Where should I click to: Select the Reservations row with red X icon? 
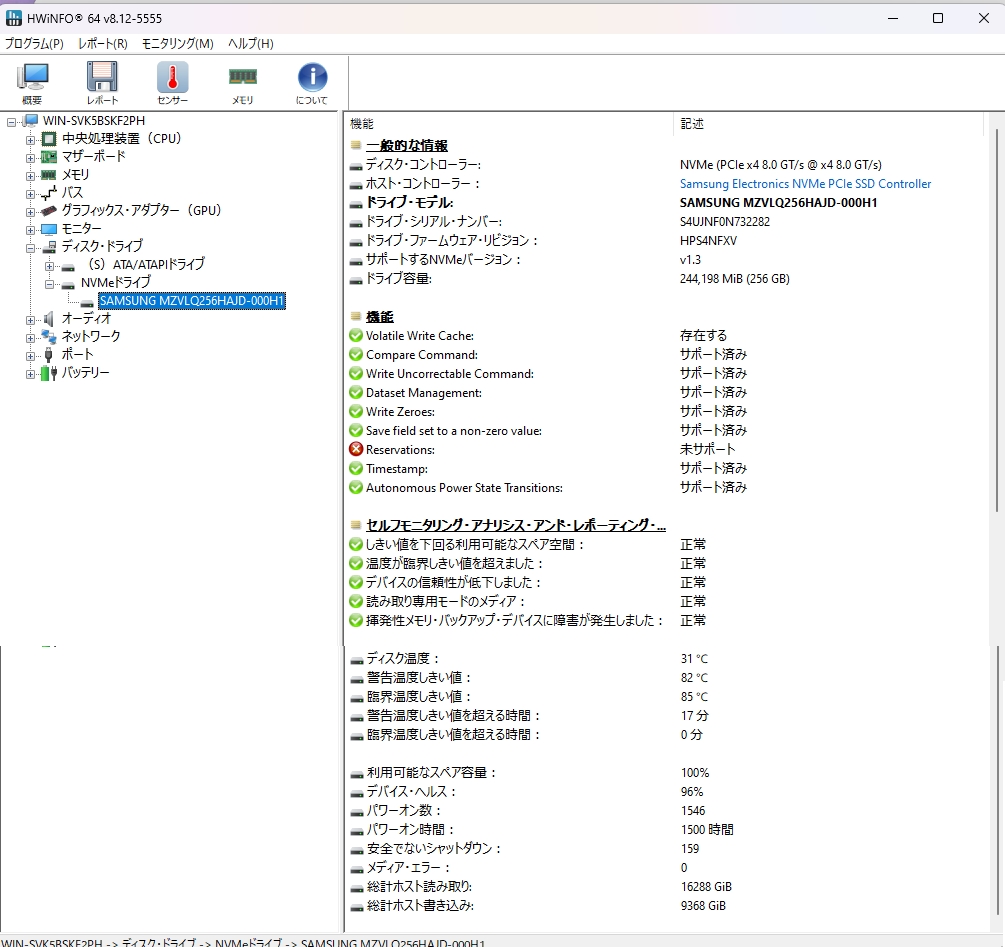click(400, 450)
